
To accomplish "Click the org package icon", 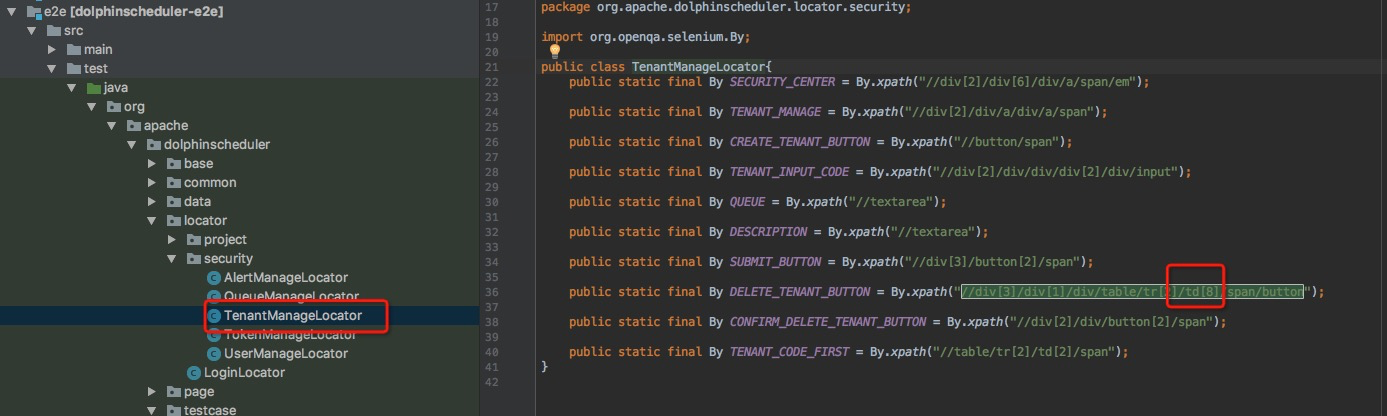I will click(x=114, y=106).
